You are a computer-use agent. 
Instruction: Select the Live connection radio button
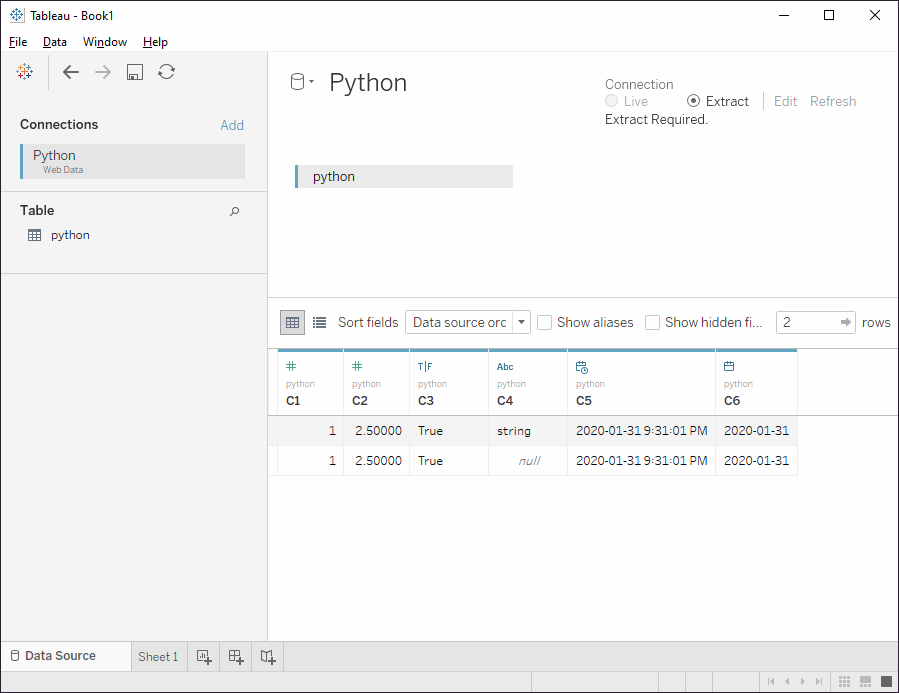612,101
